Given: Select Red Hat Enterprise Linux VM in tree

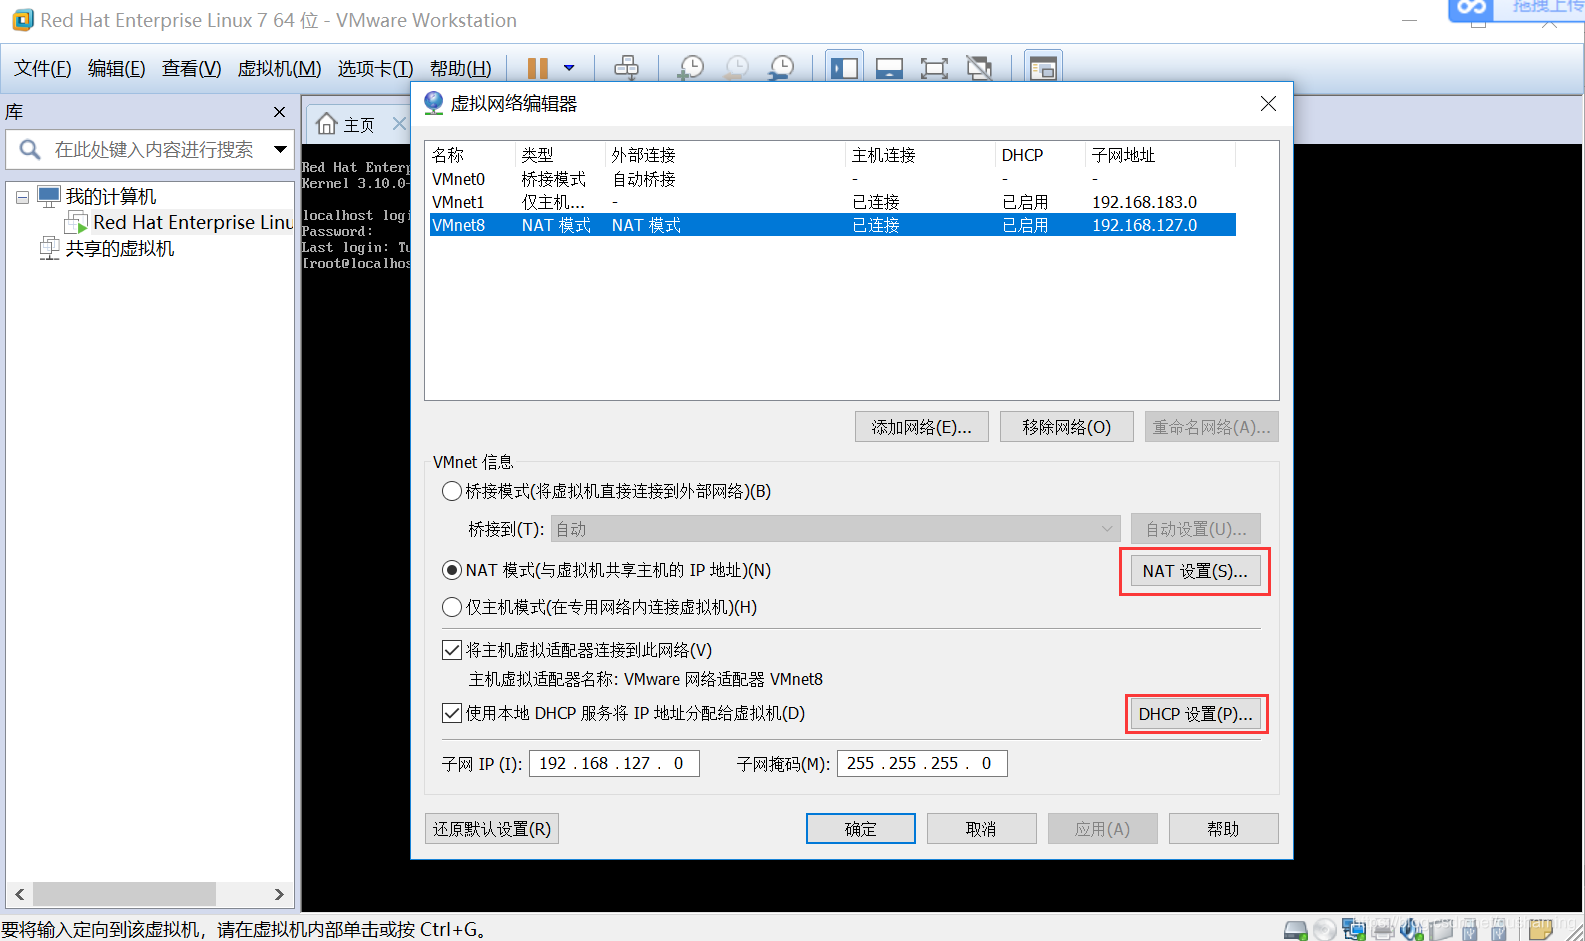Looking at the screenshot, I should (192, 223).
